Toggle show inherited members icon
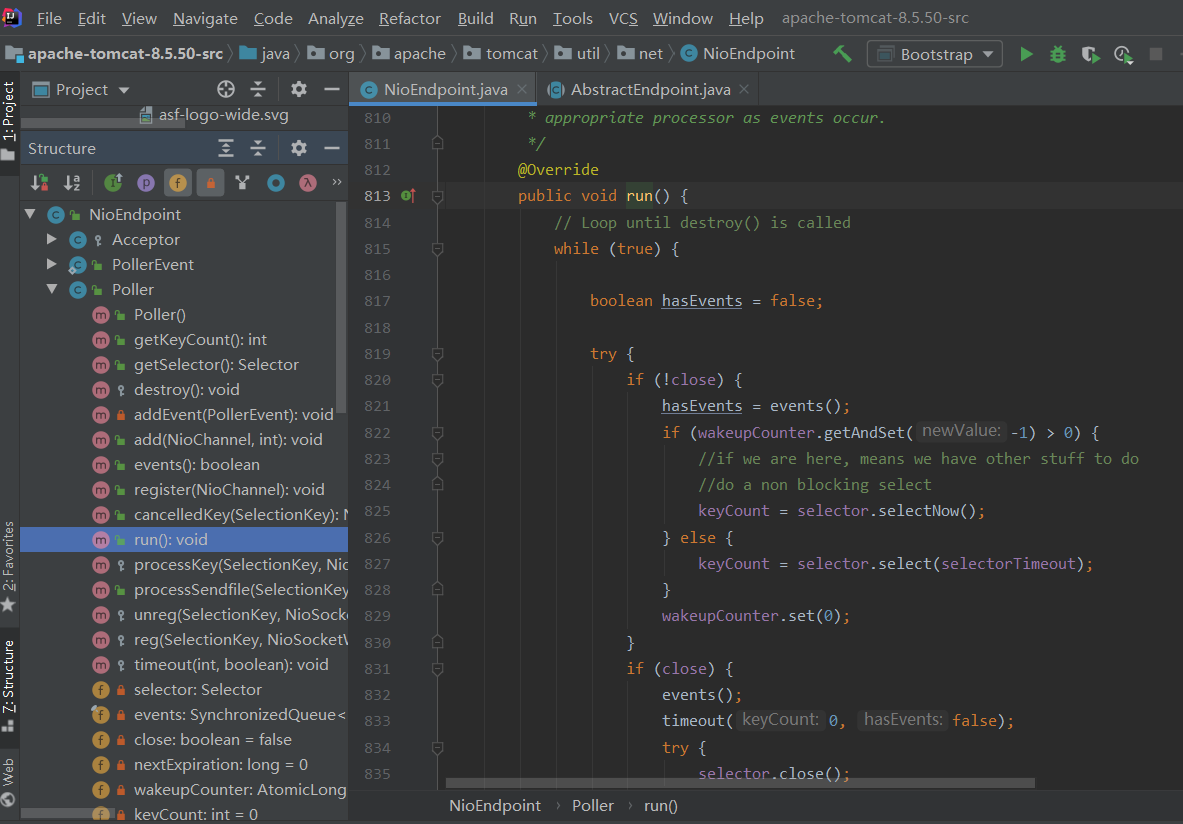This screenshot has width=1183, height=824. (113, 183)
